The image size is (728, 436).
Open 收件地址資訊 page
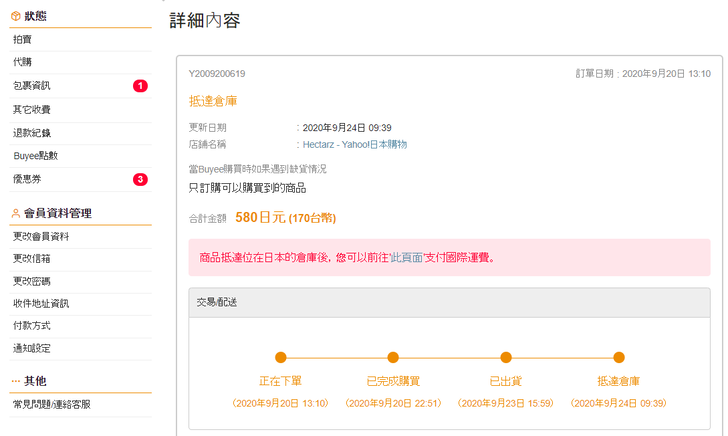(41, 304)
